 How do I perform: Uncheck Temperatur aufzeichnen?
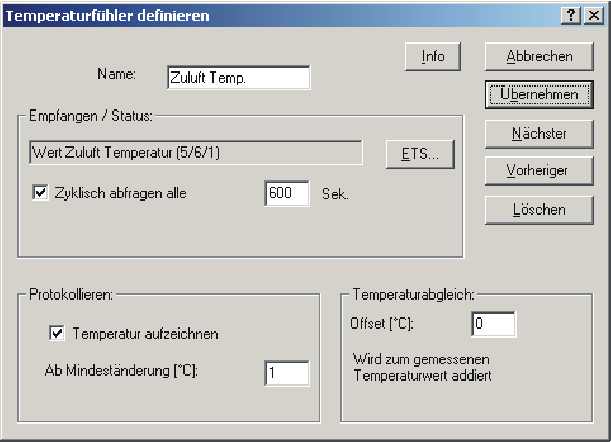tap(57, 334)
